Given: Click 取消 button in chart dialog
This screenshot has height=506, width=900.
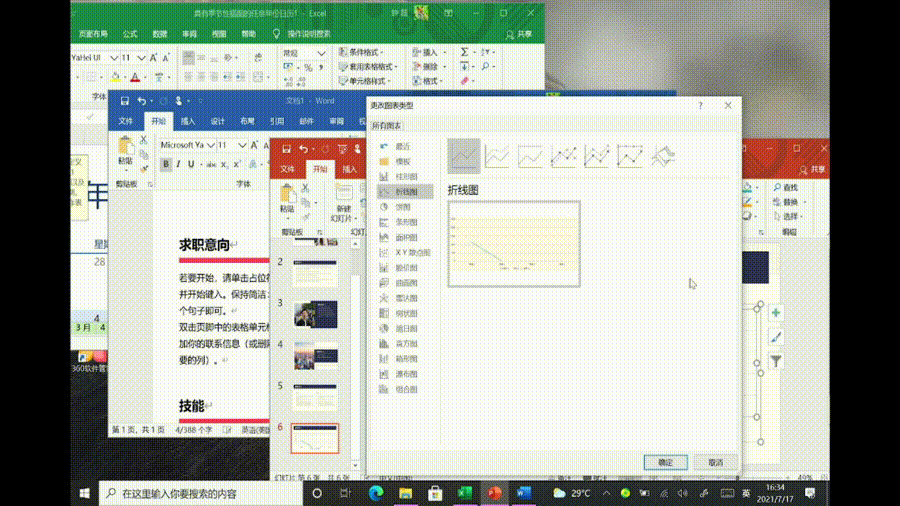Looking at the screenshot, I should 715,462.
